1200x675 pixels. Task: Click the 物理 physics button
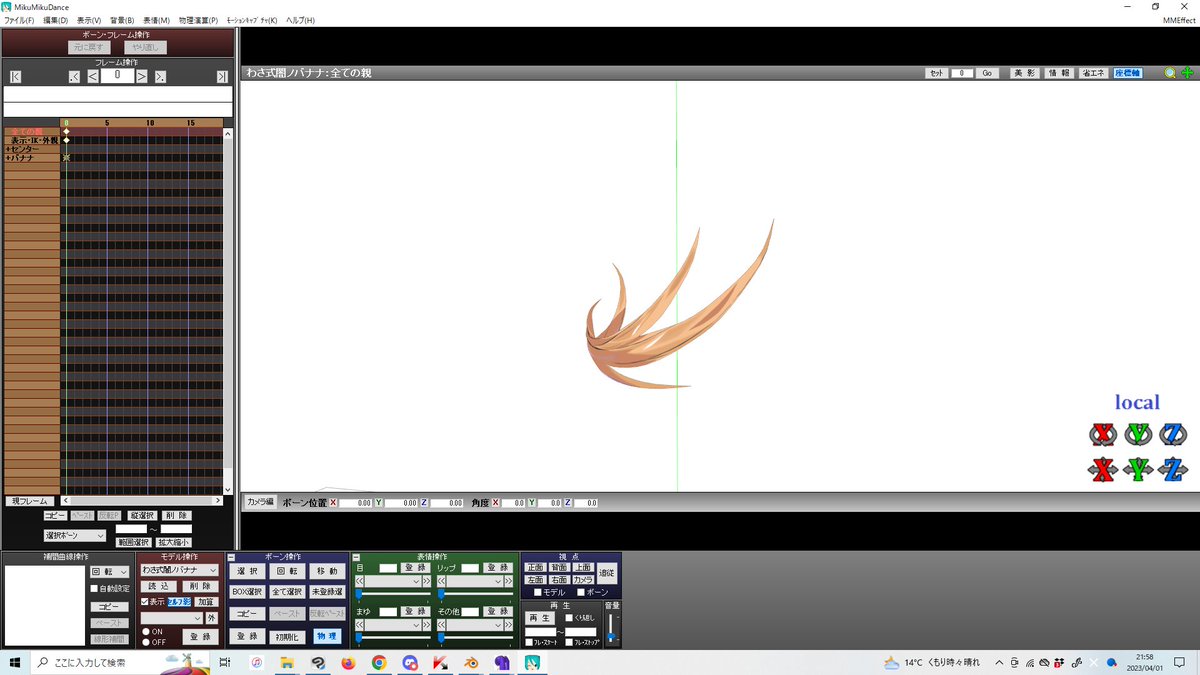[326, 636]
